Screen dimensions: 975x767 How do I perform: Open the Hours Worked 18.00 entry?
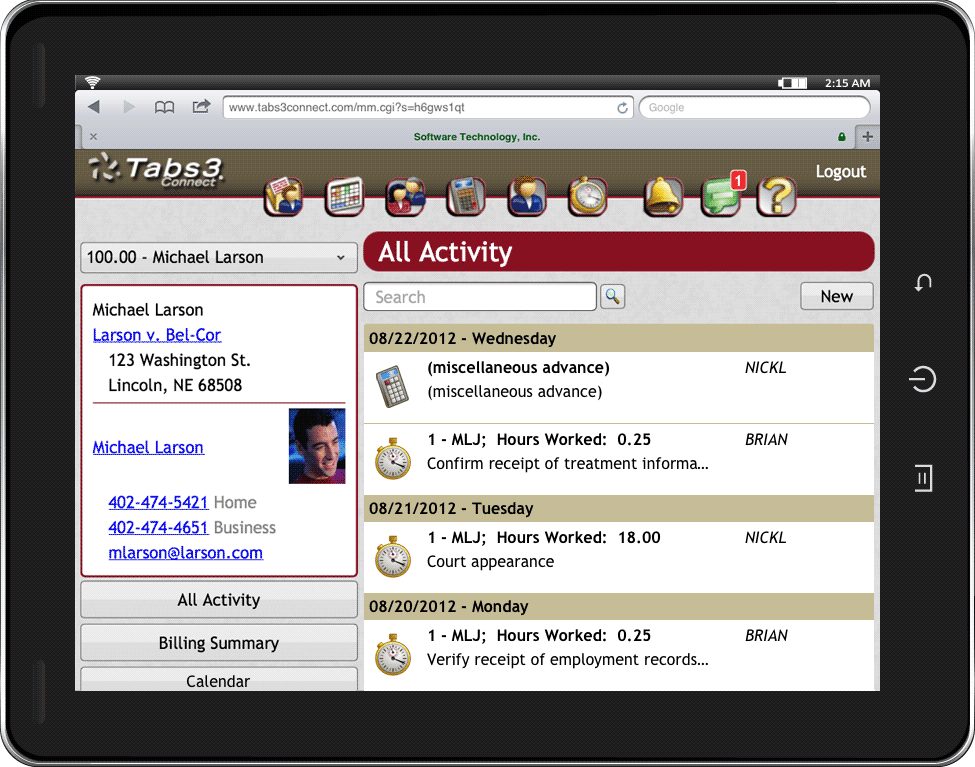(x=619, y=557)
